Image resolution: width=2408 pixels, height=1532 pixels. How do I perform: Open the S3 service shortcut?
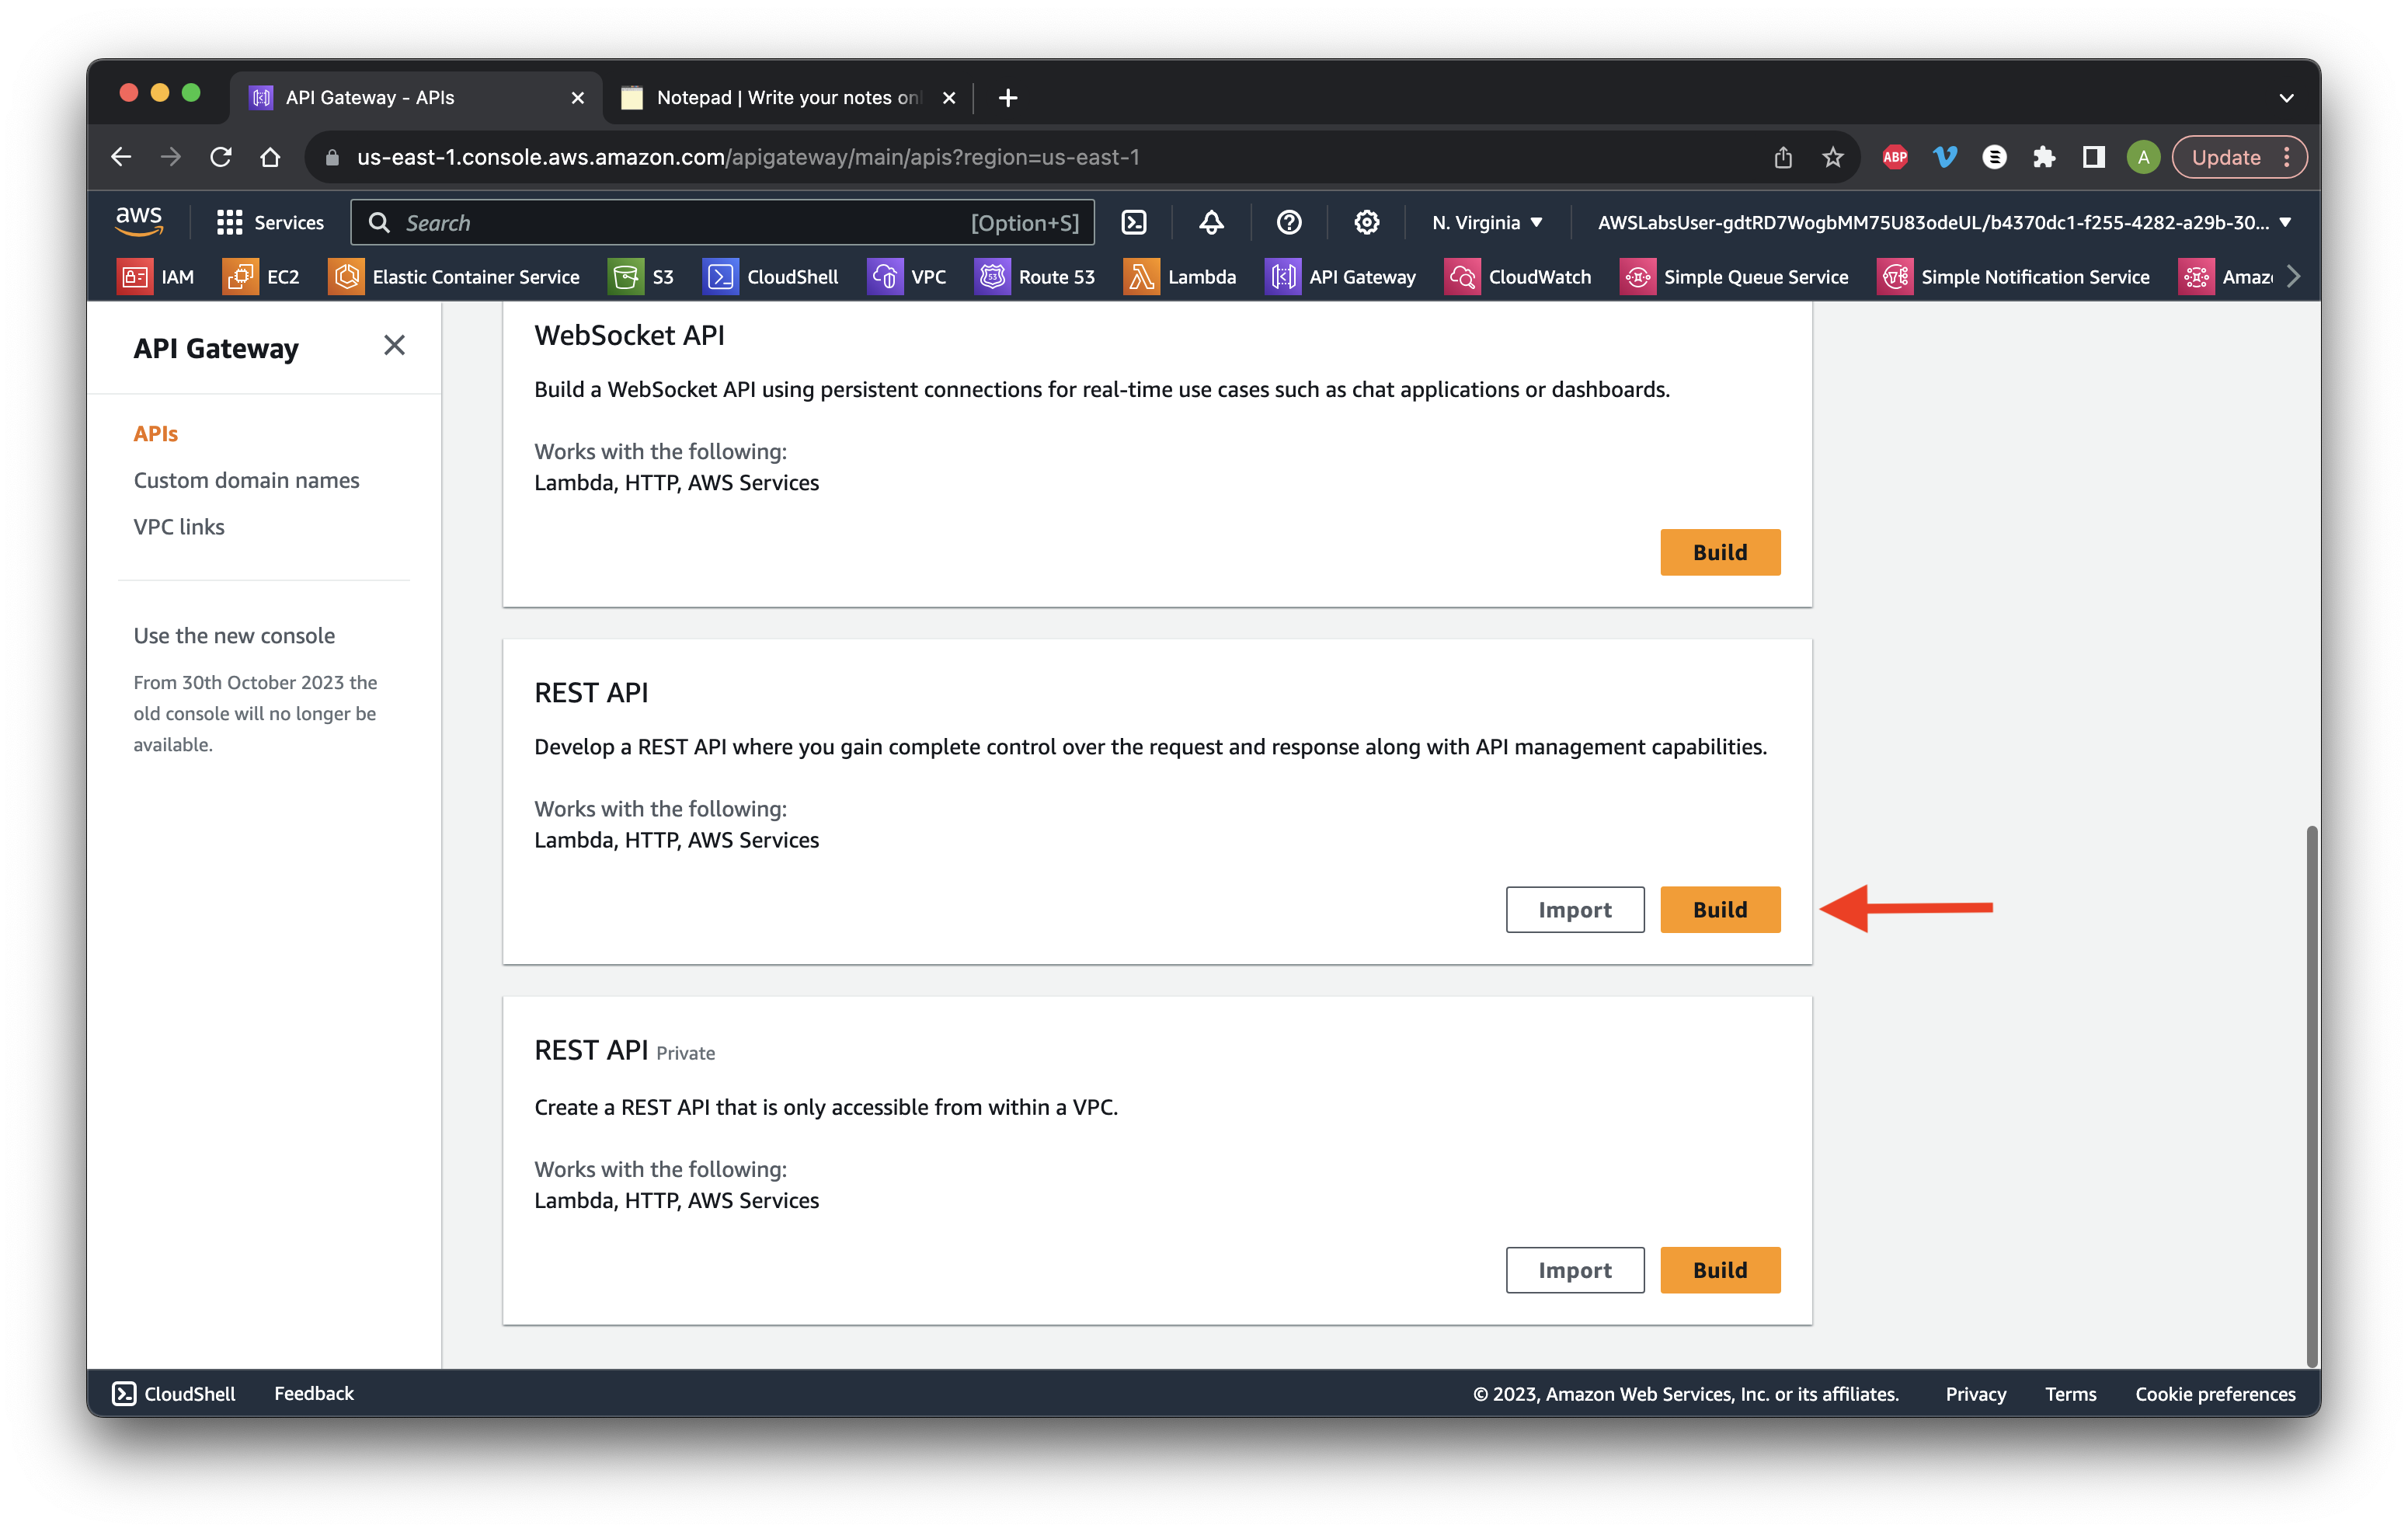tap(641, 277)
